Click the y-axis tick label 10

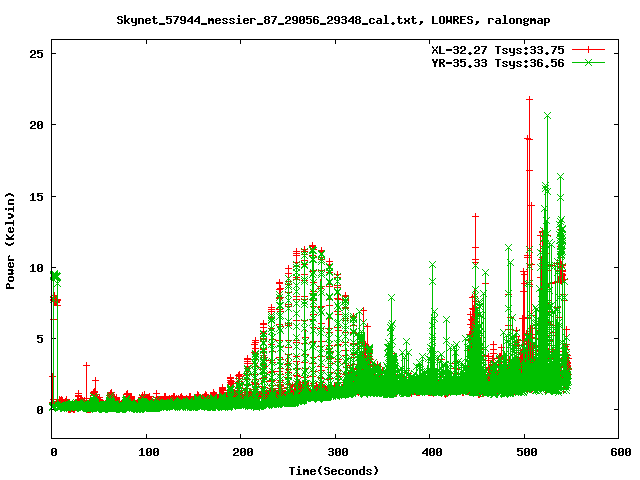click(x=36, y=268)
